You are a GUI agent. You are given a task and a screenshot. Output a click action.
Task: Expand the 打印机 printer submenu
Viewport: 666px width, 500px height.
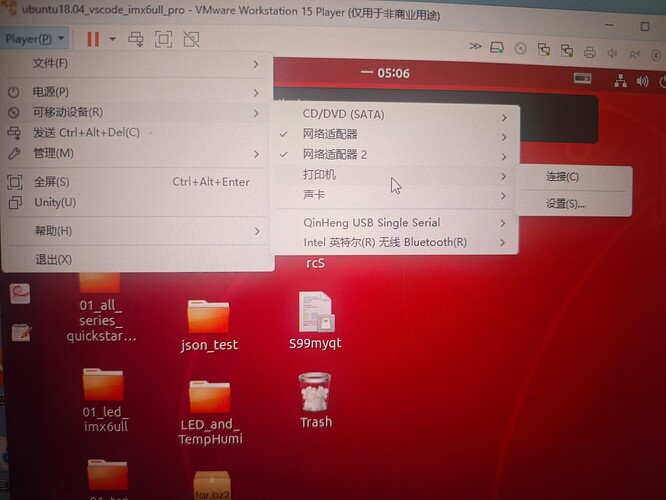point(395,175)
